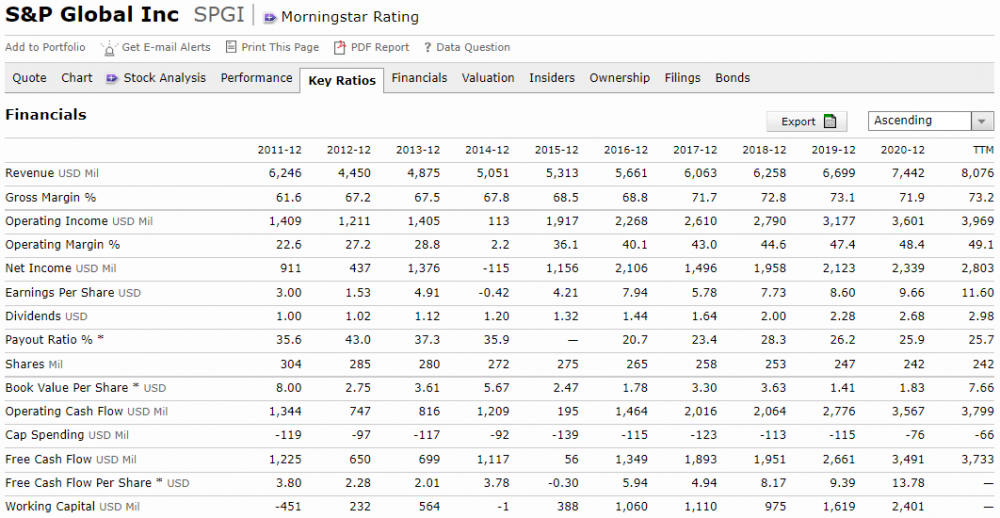Viewport: 1000px width, 518px height.
Task: Click the Net Income row label
Action: (x=61, y=269)
